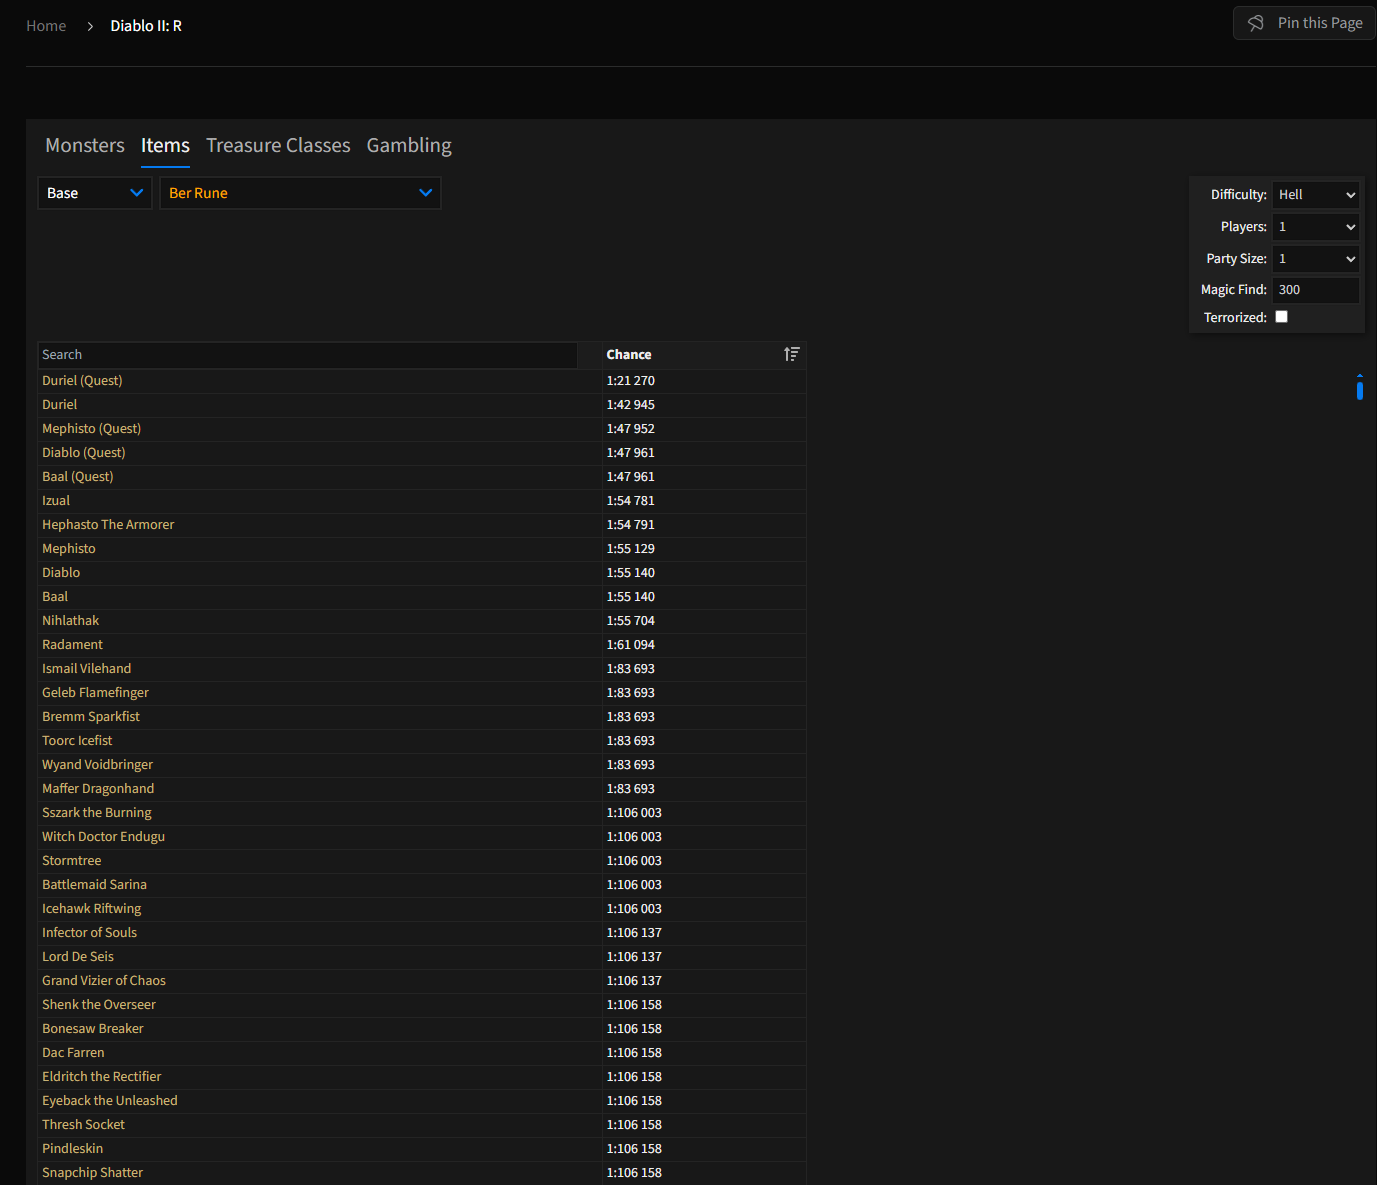Click the pin icon beside Pin this Page
1377x1185 pixels.
(x=1256, y=23)
